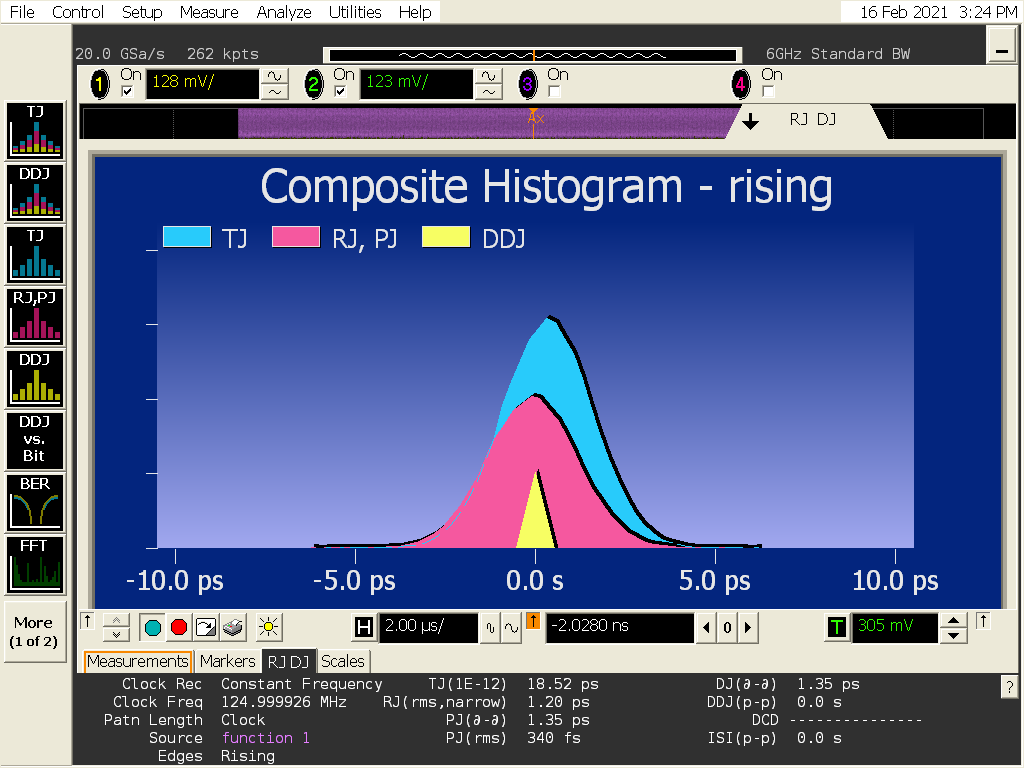This screenshot has height=768, width=1024.
Task: Move horizontal position left arrow
Action: 707,628
